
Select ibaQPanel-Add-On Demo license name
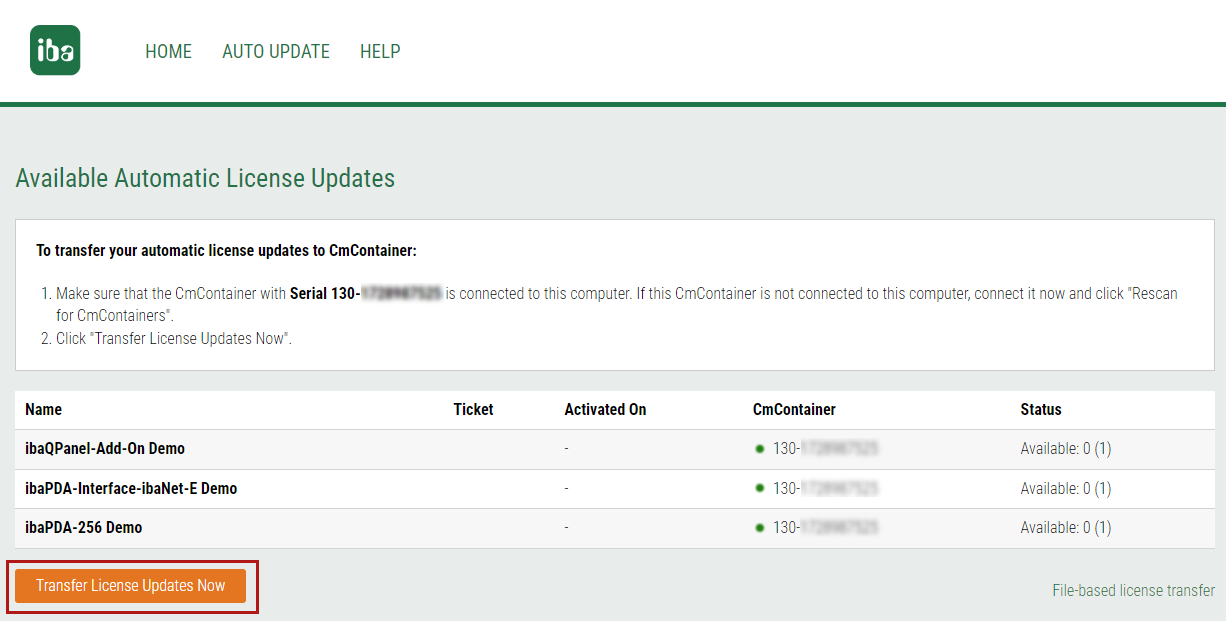pyautogui.click(x=105, y=449)
